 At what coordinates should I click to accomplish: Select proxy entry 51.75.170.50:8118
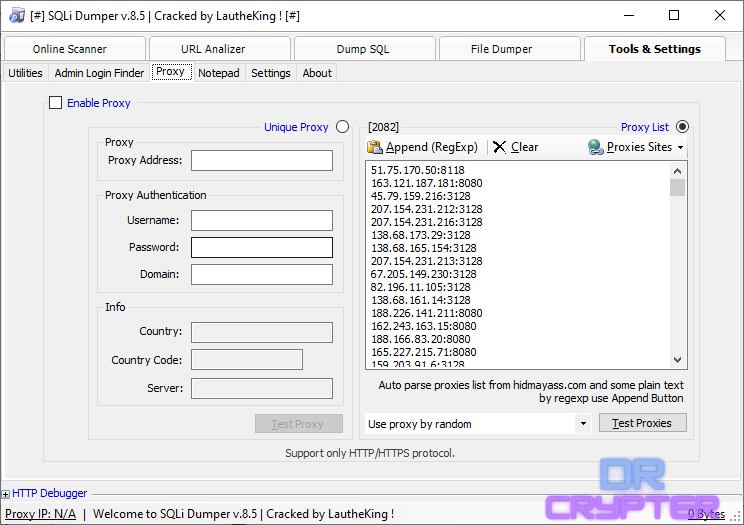[x=418, y=170]
